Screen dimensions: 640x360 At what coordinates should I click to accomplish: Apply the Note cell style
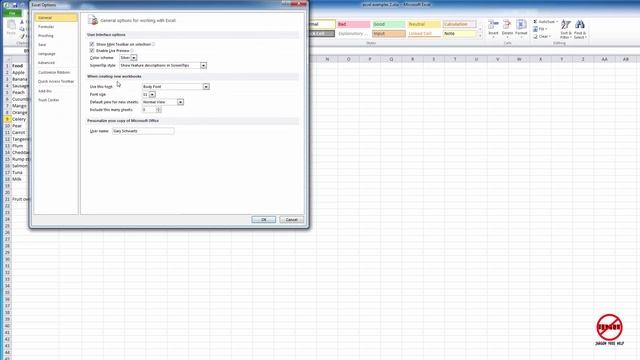click(x=460, y=33)
